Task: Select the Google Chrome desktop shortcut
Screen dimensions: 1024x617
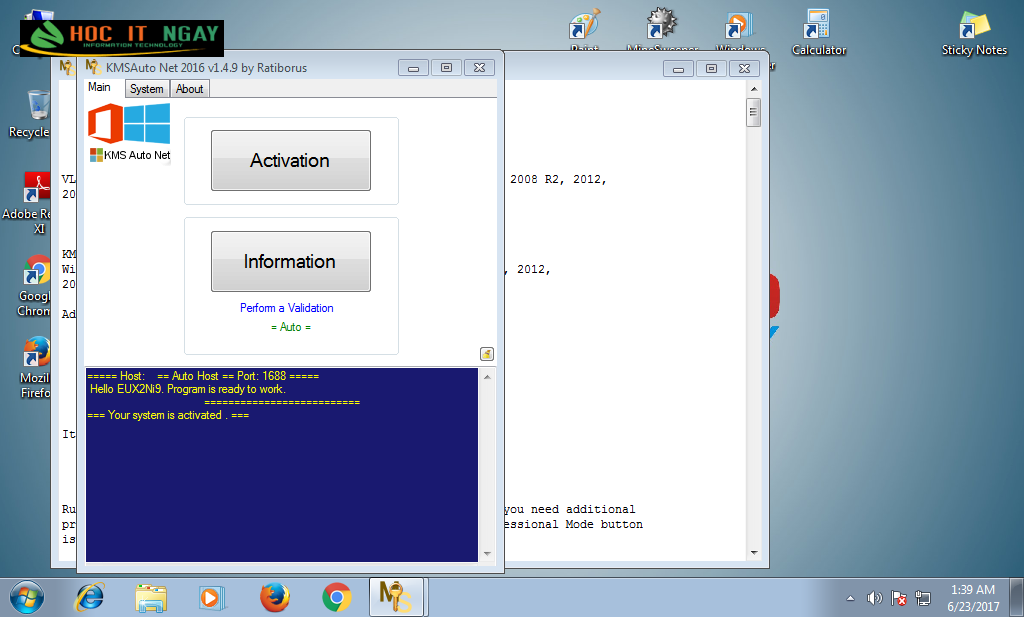Action: [33, 286]
